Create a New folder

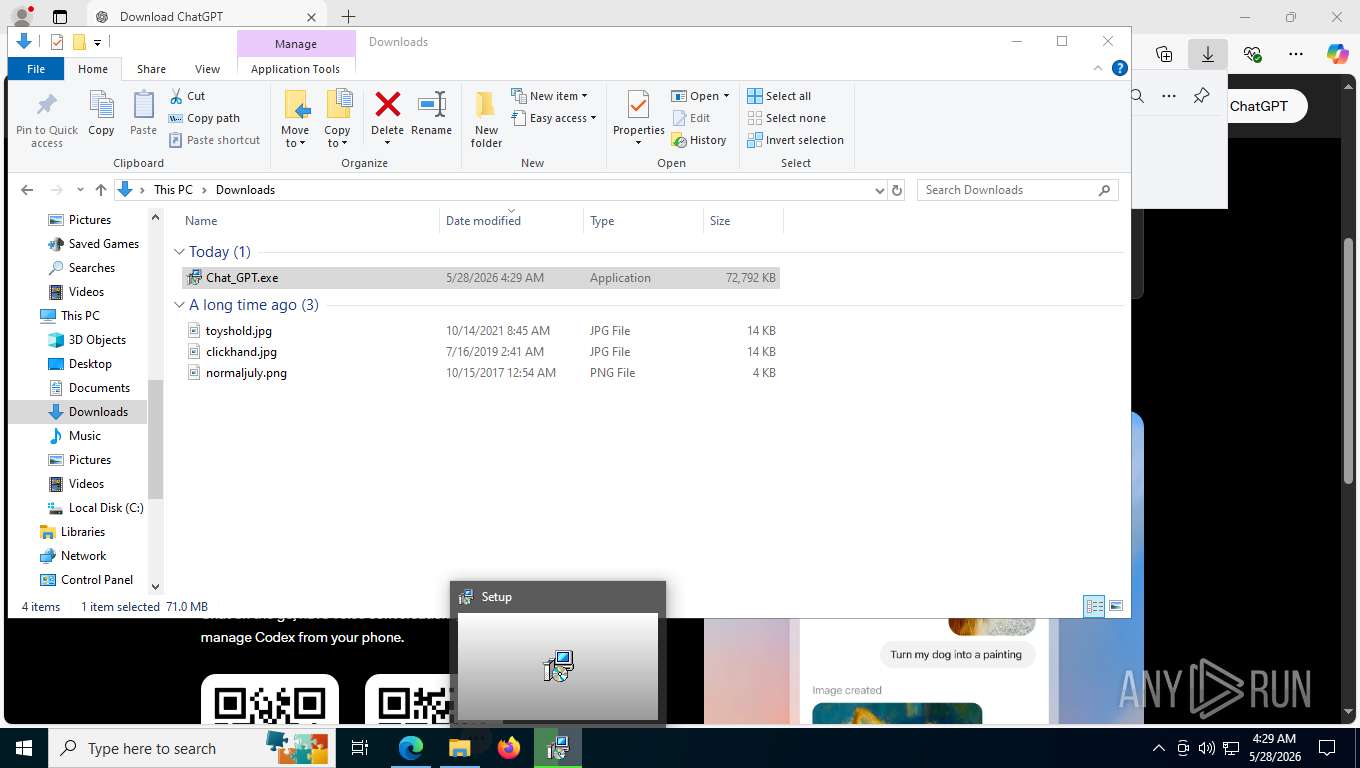coord(486,119)
